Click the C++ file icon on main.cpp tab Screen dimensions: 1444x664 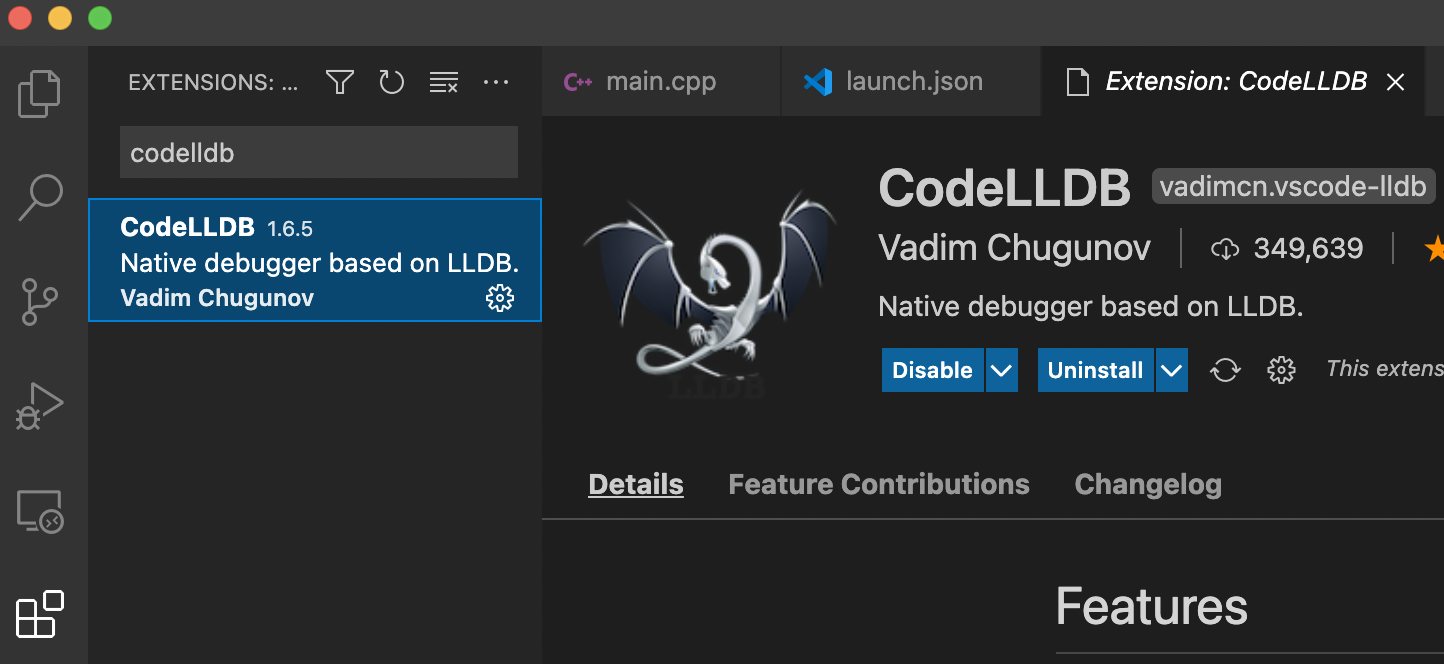[578, 82]
